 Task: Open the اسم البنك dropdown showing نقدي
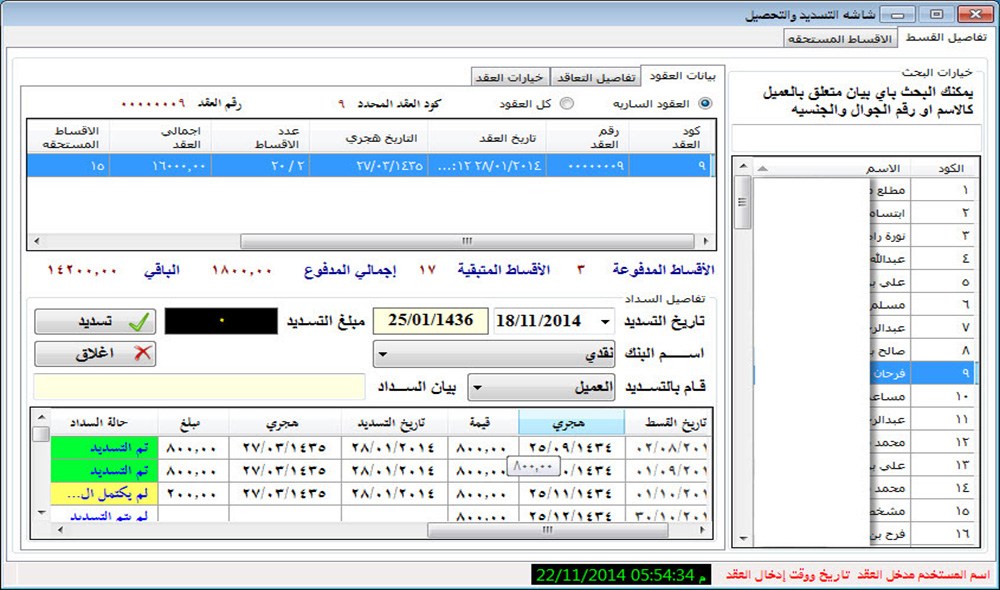[381, 353]
